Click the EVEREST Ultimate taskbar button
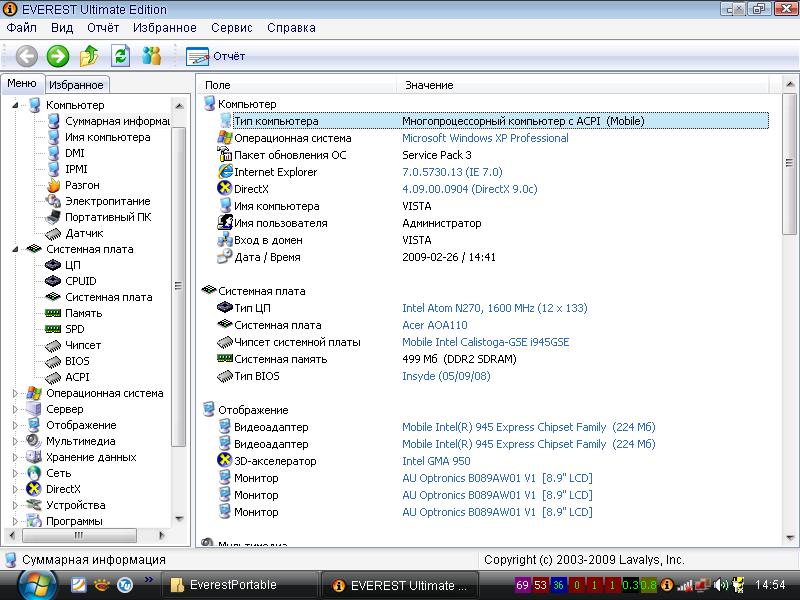 401,585
